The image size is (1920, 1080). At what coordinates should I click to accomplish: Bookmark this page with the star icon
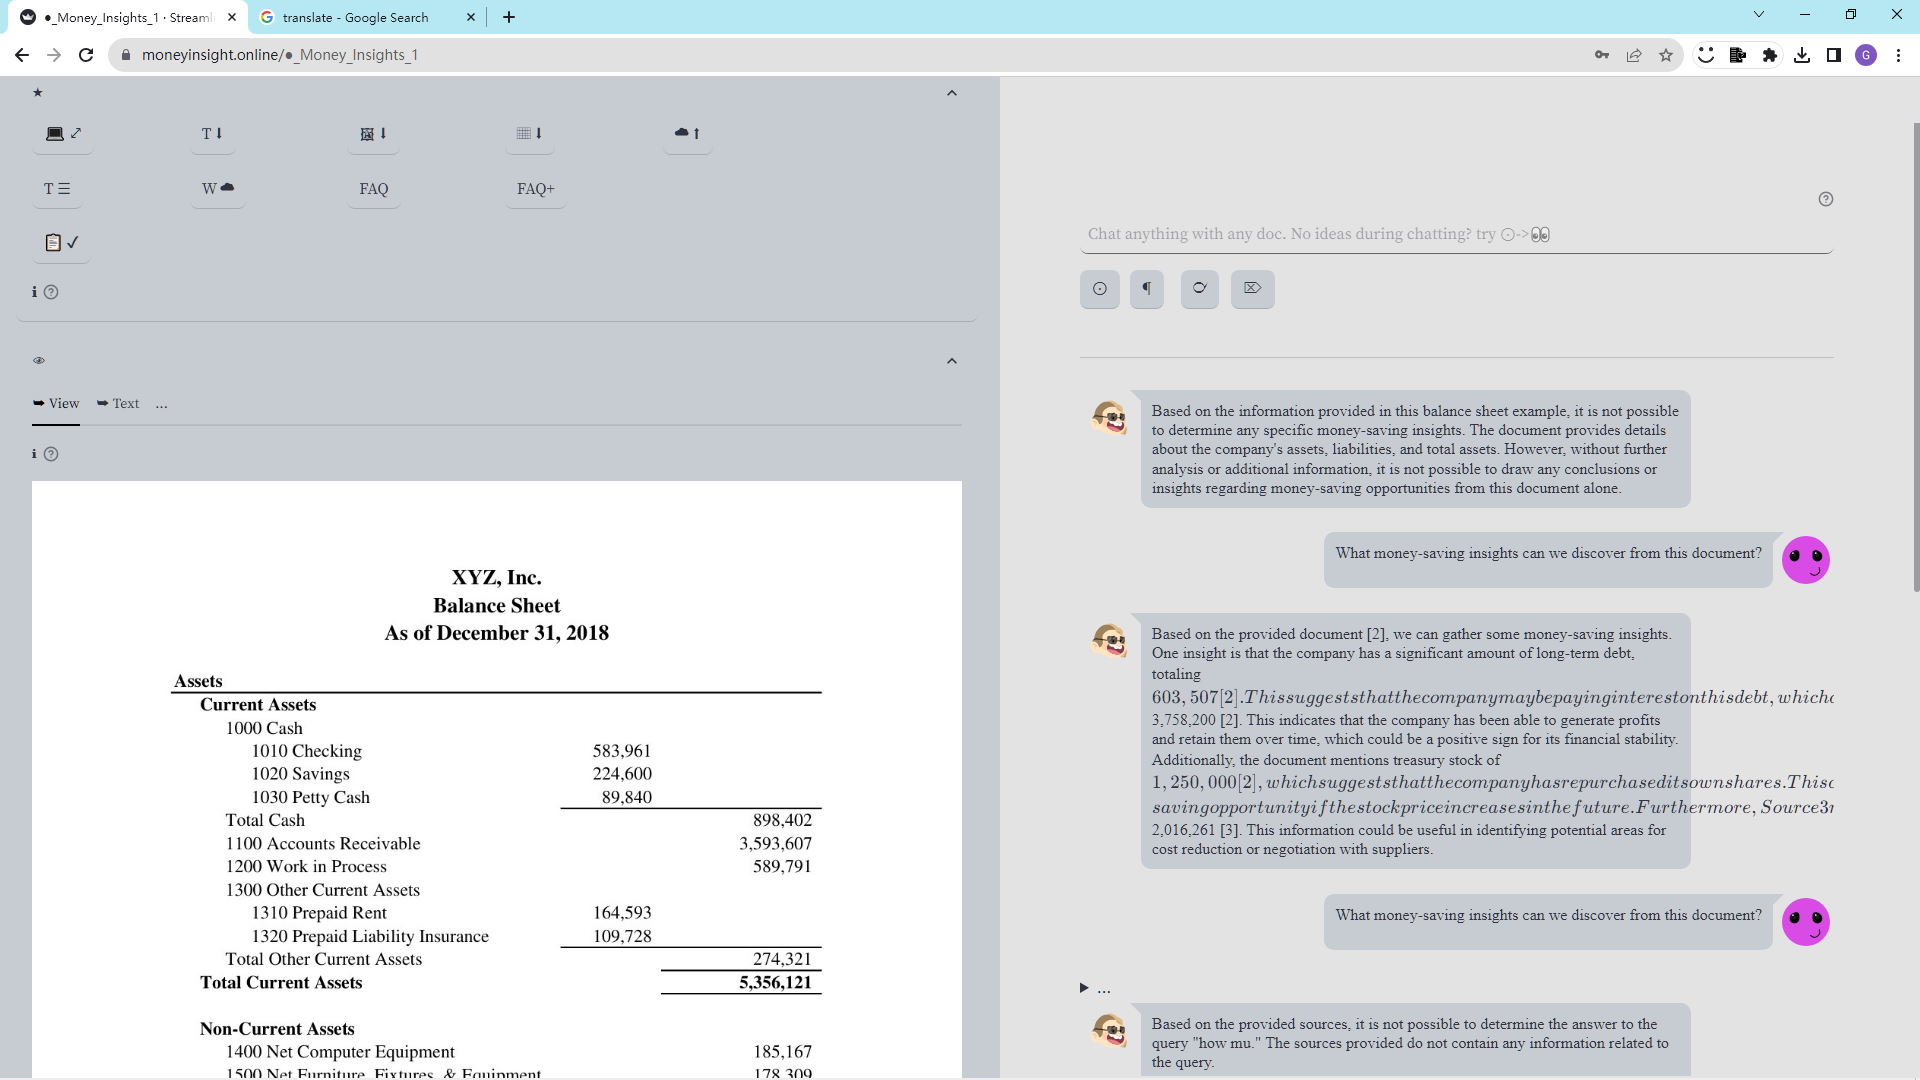click(x=1666, y=55)
